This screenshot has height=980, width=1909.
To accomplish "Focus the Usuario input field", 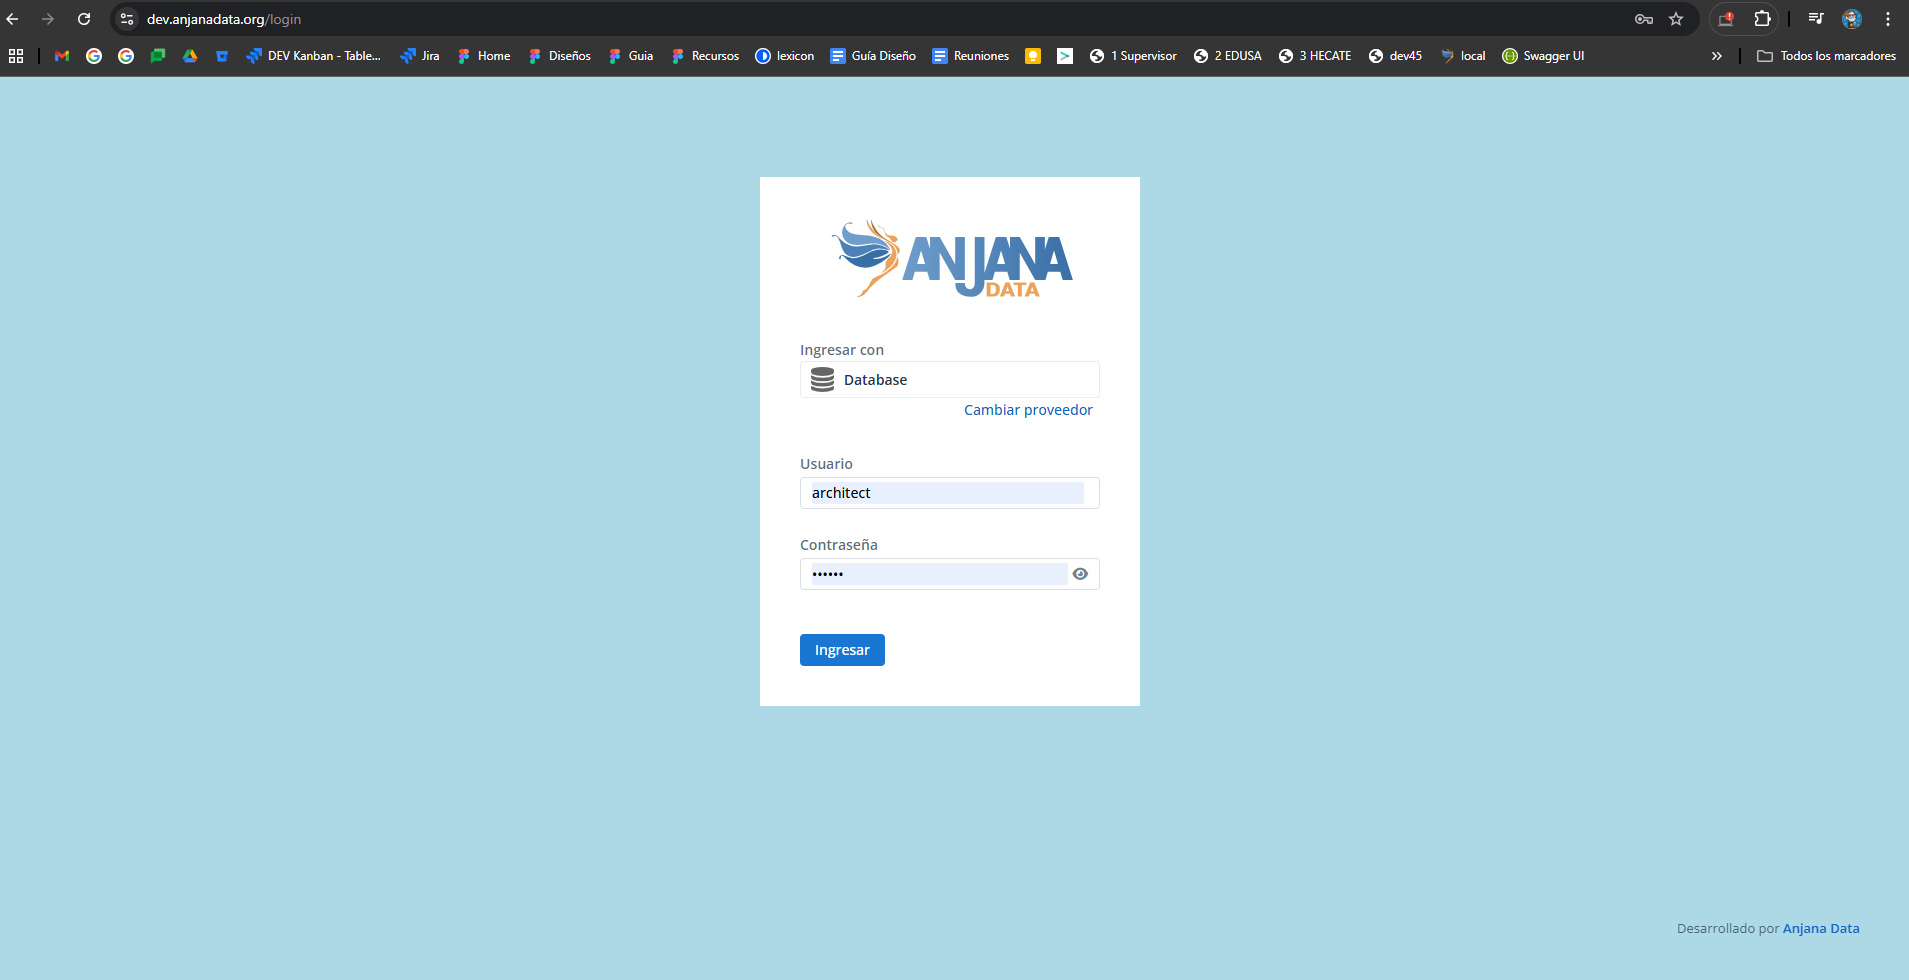I will point(947,493).
